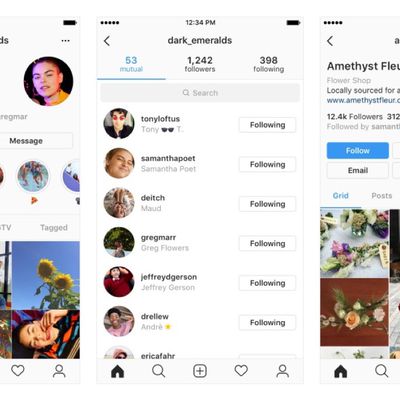The image size is (400, 400).
Task: Tap heart icon in left phone's bottom bar
Action: (18, 371)
